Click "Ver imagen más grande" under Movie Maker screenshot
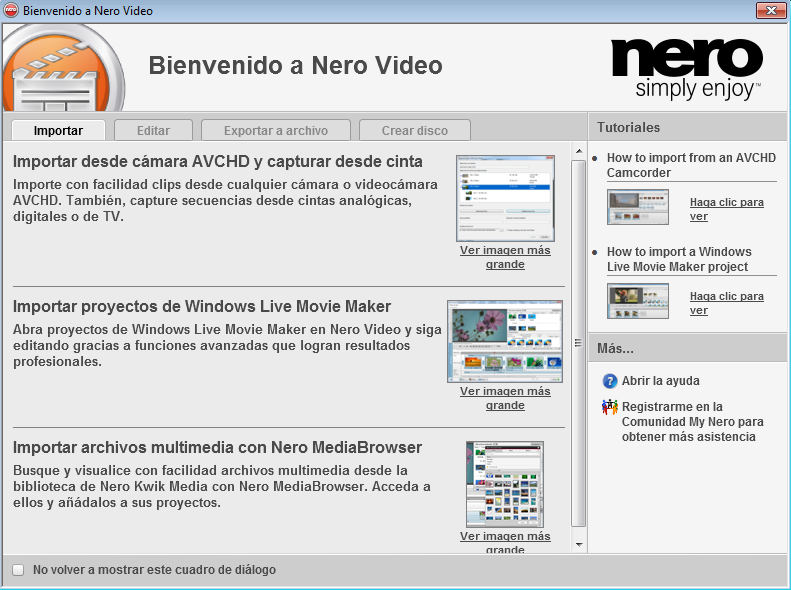The image size is (791, 590). pyautogui.click(x=505, y=398)
